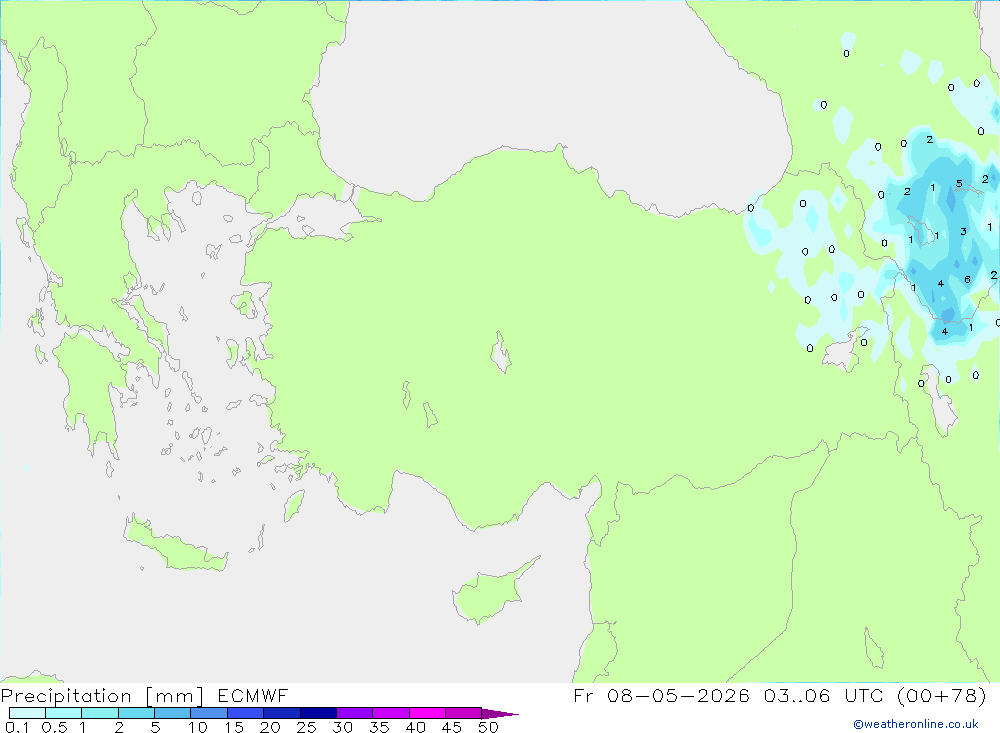Click the 20–25 mm dark blue swatch
This screenshot has height=733, width=1000.
coord(281,713)
